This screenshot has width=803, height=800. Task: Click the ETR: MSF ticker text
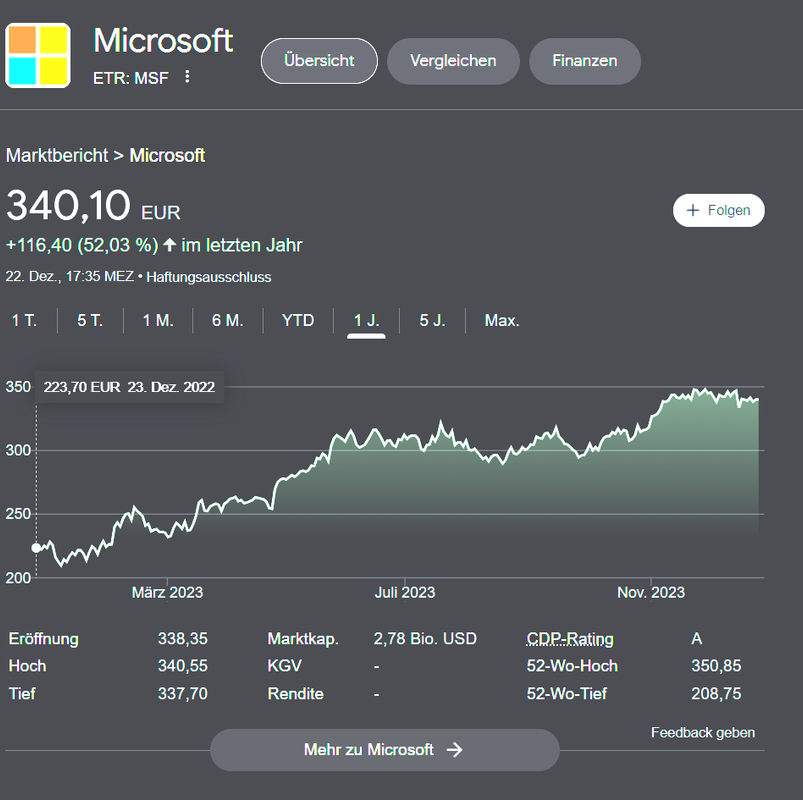coord(131,78)
